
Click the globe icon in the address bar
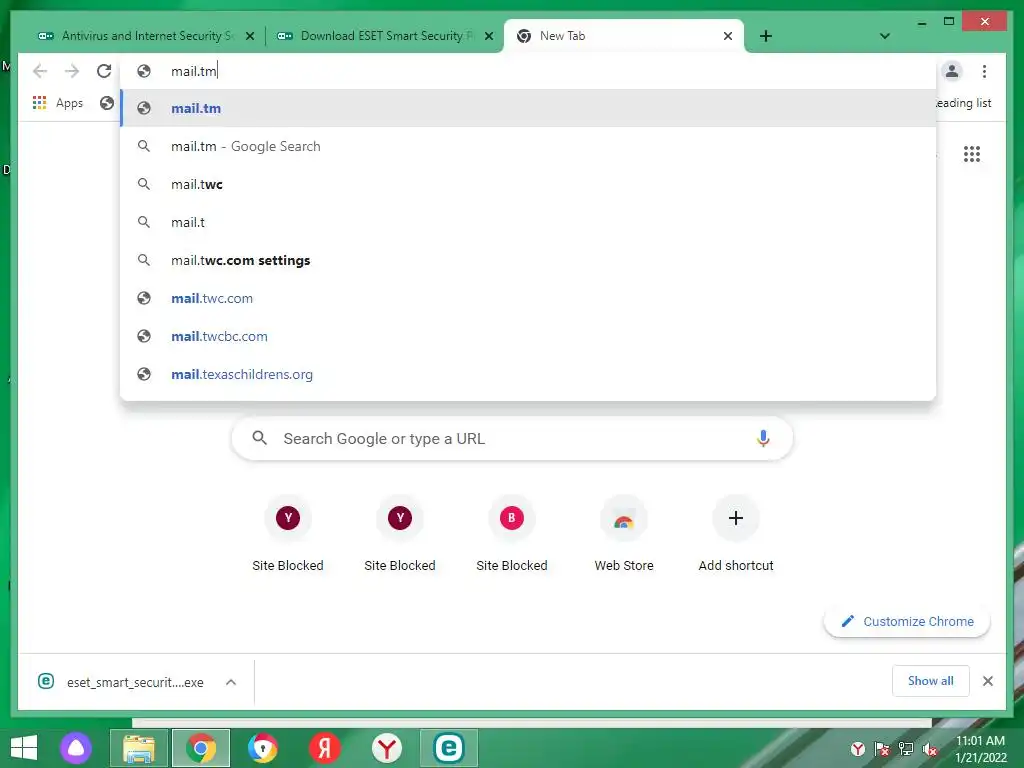pos(144,71)
